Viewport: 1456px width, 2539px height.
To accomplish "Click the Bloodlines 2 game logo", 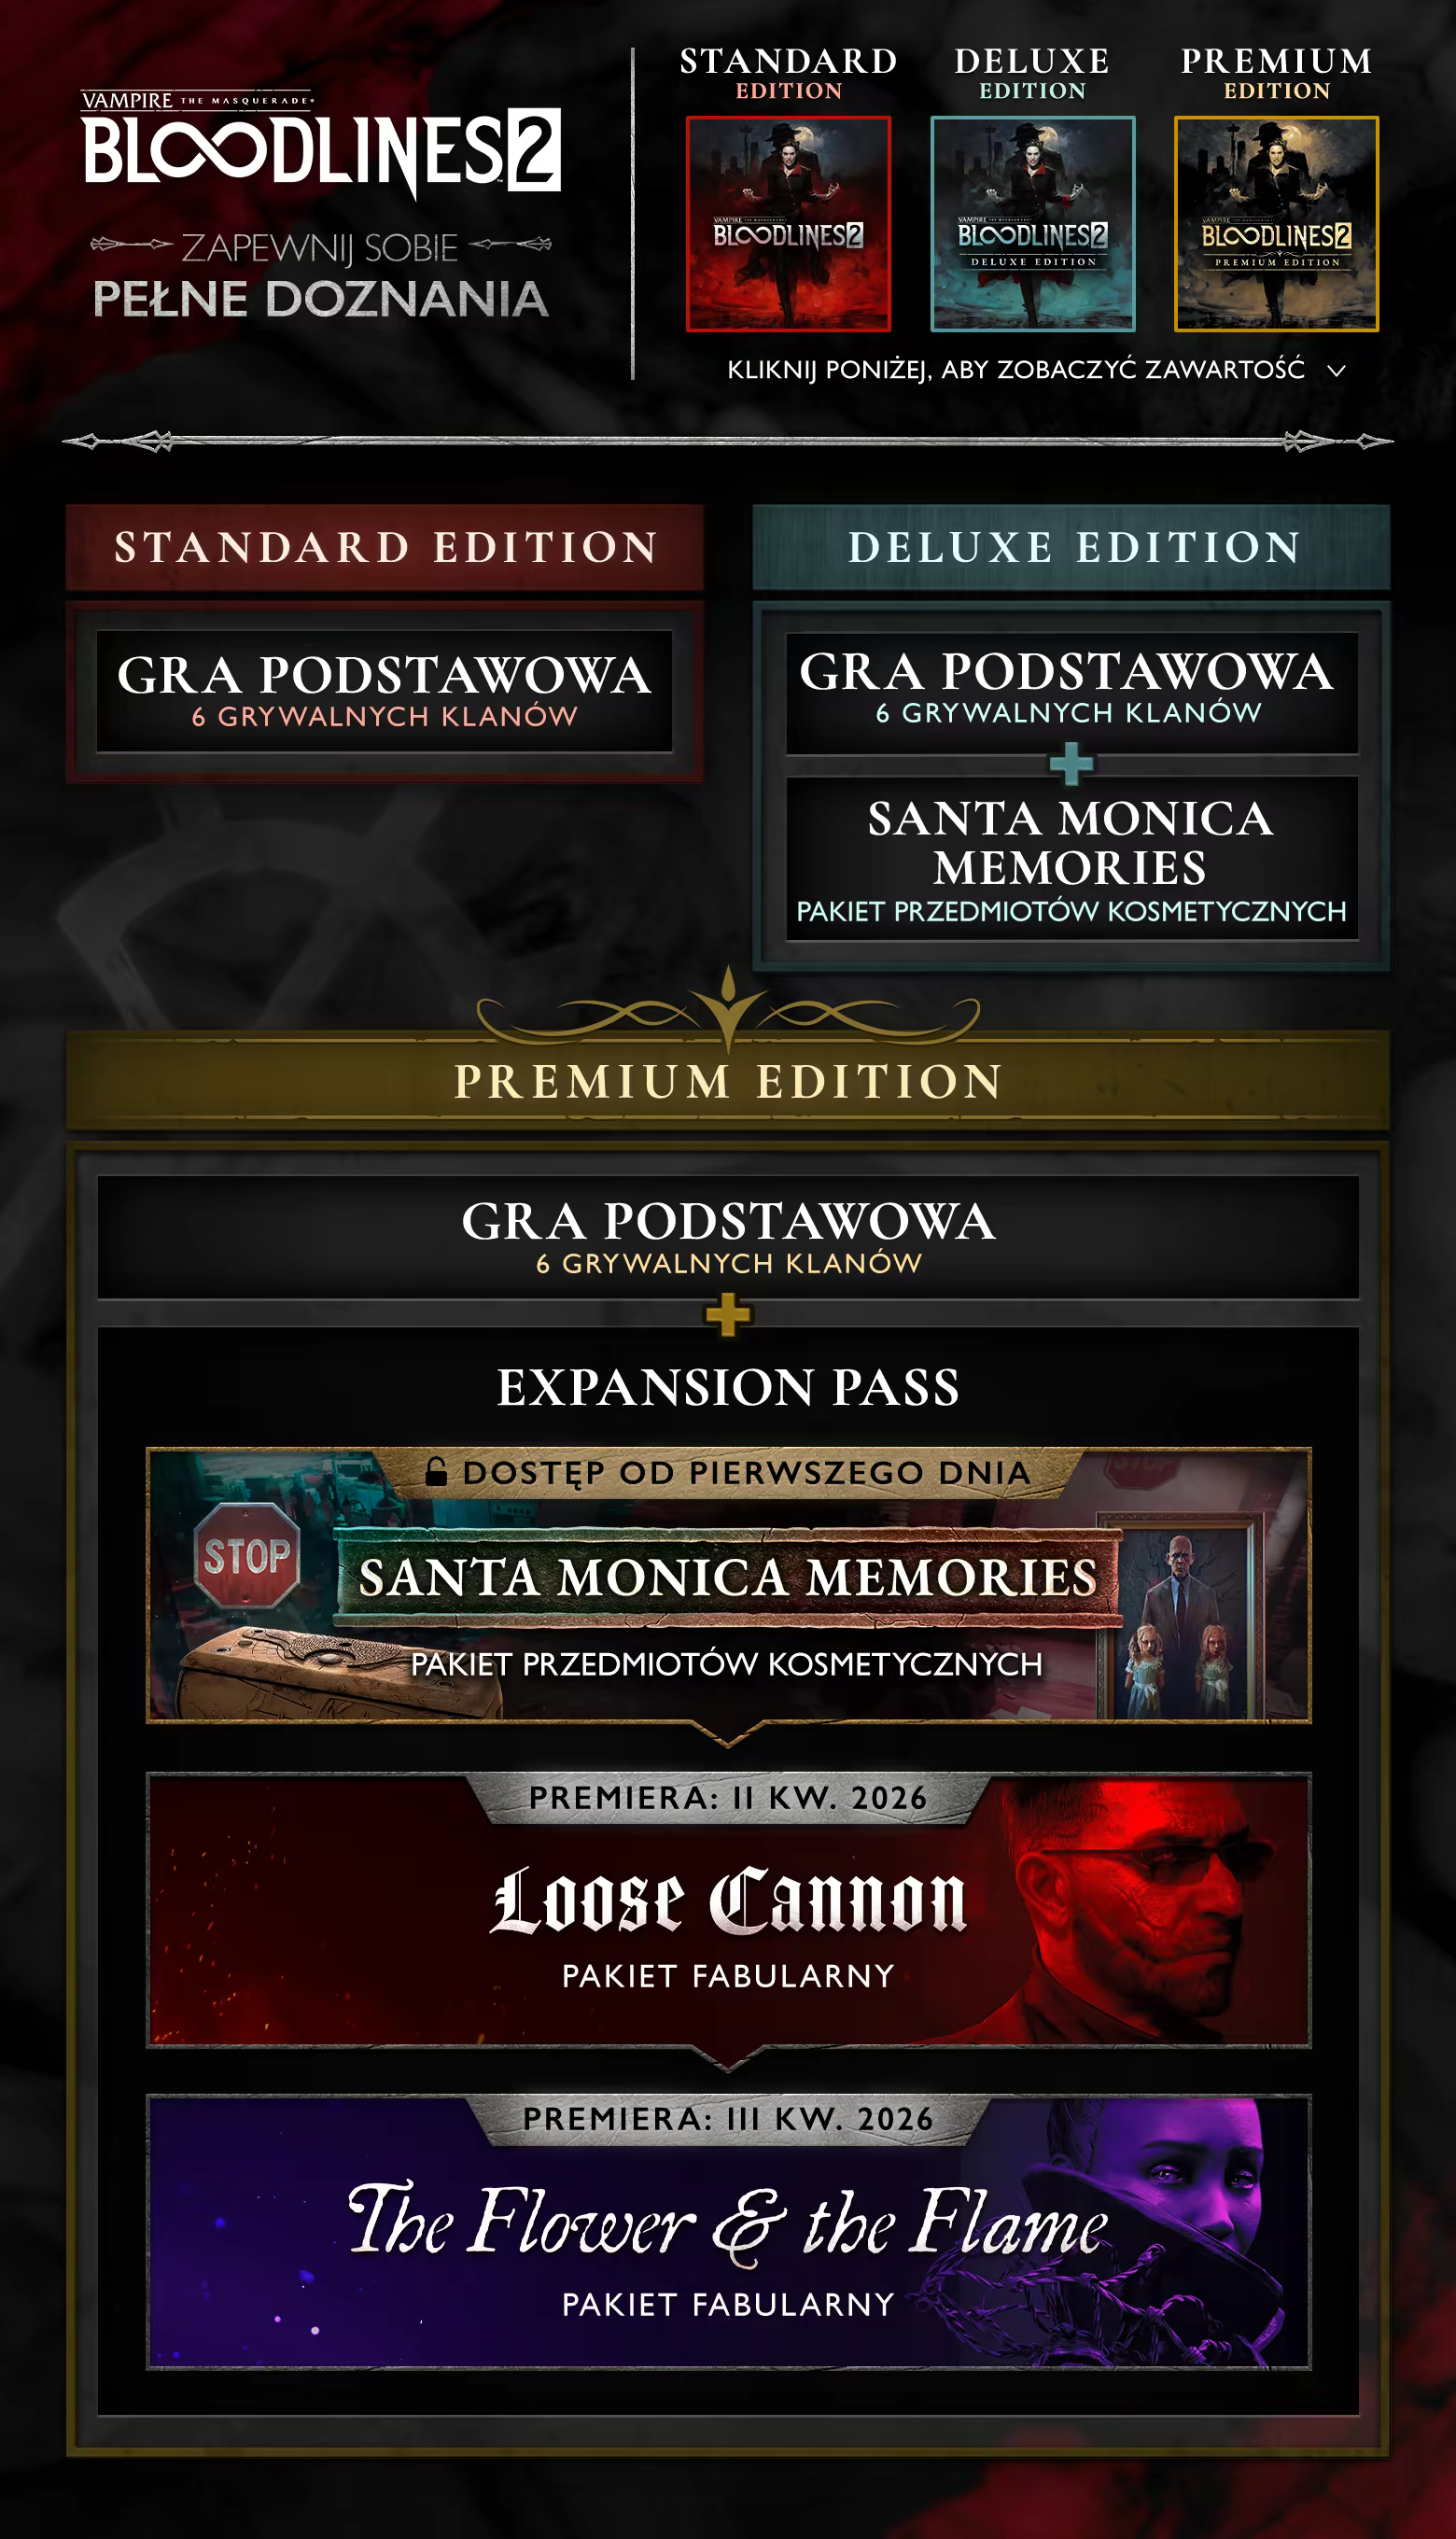I will 321,144.
